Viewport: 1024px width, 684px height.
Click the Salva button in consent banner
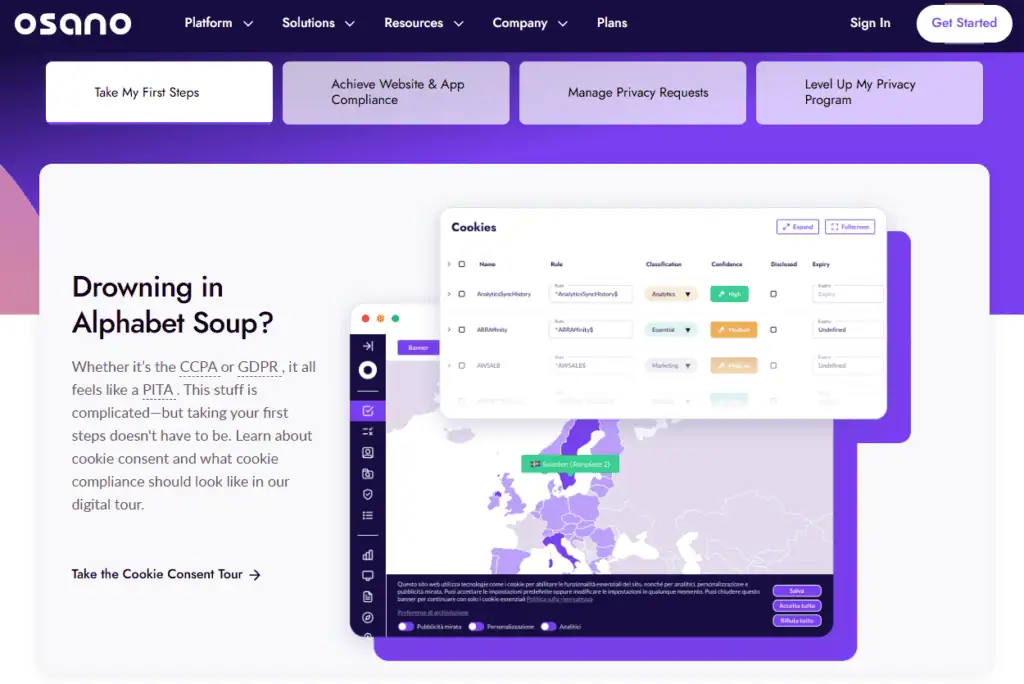coord(797,591)
